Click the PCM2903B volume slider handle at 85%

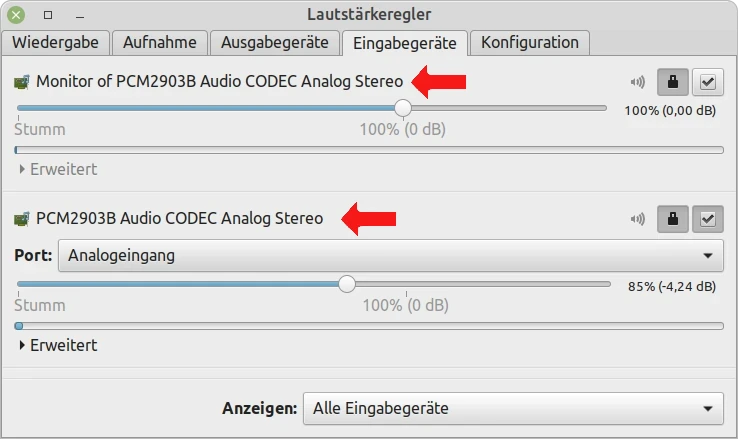coord(347,284)
